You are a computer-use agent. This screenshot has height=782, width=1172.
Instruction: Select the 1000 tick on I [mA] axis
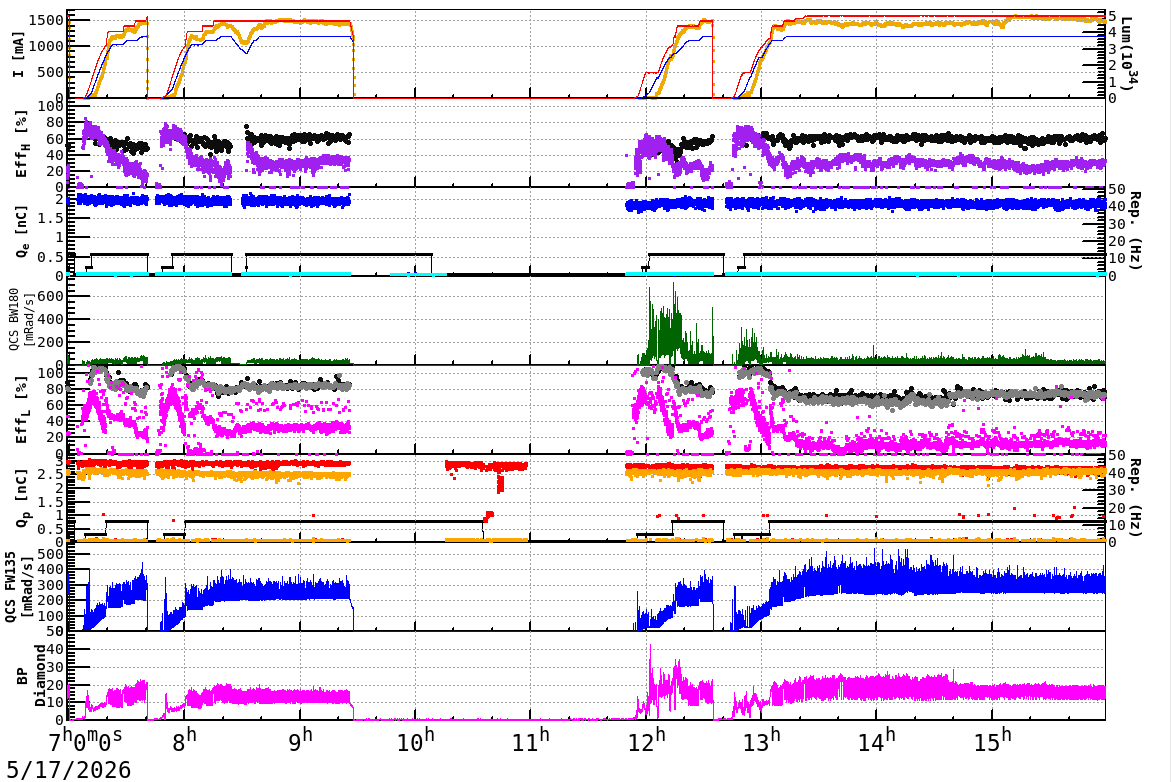coord(46,46)
